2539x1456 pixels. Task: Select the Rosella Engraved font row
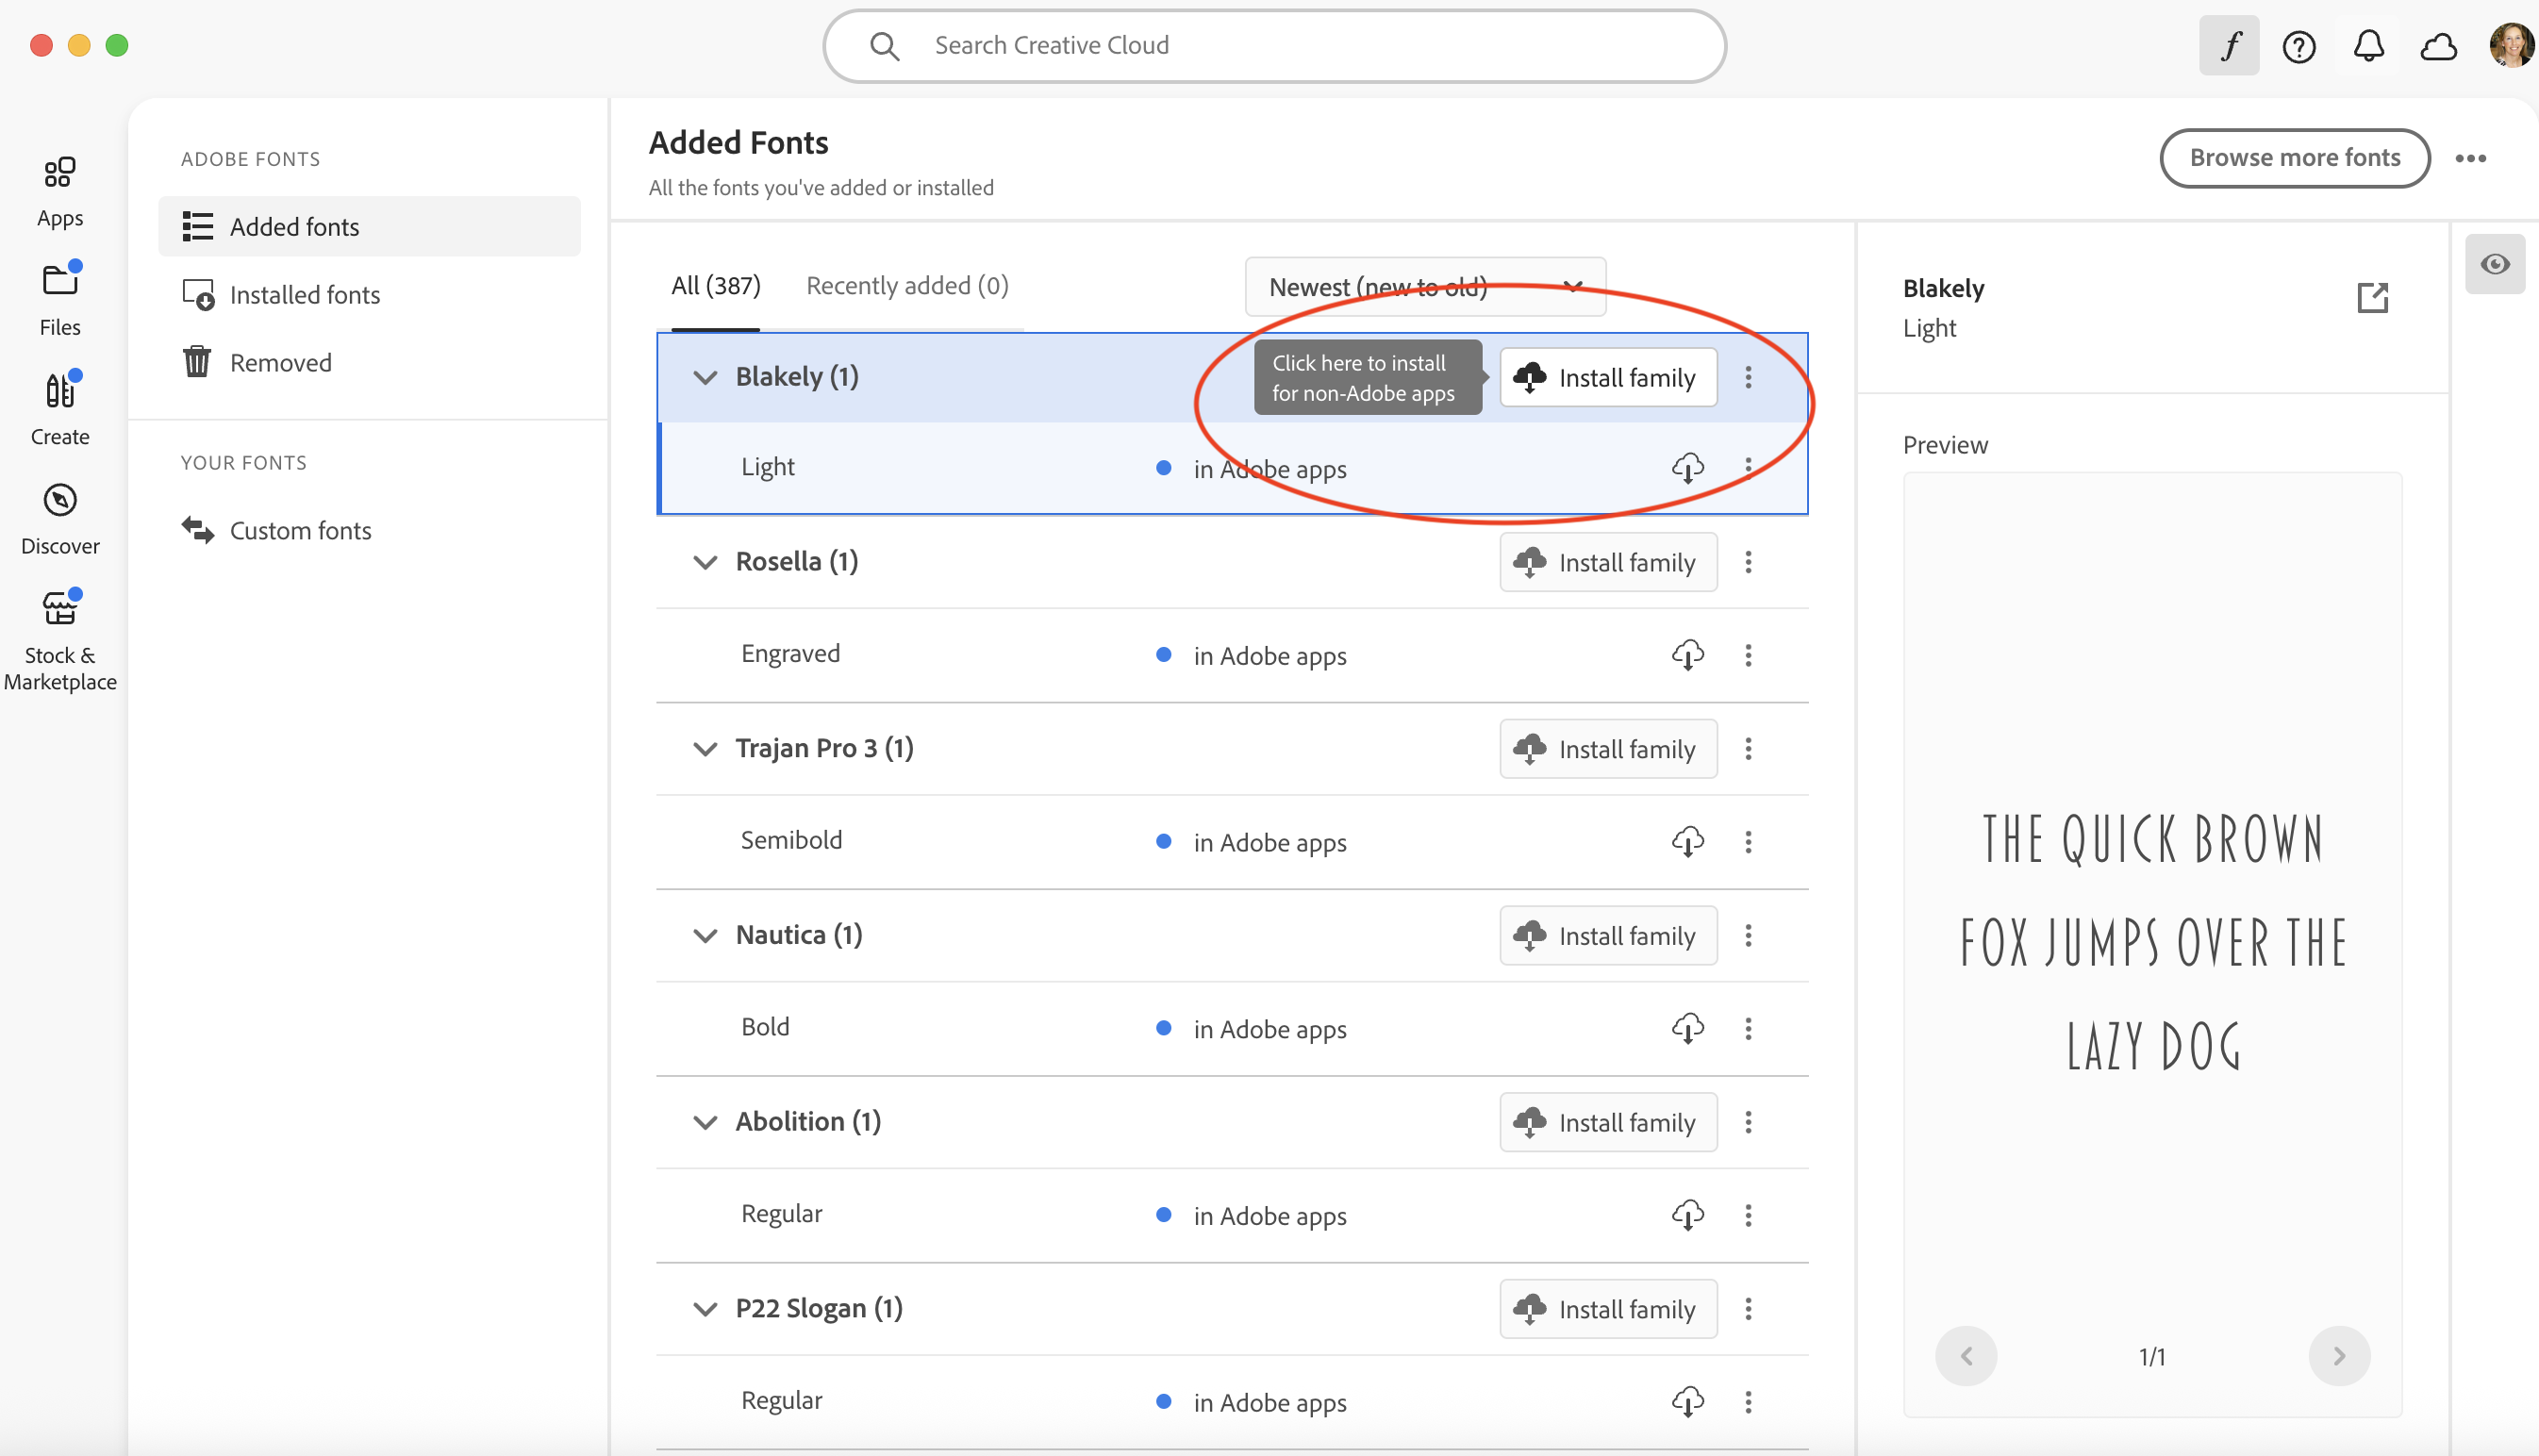tap(1232, 655)
